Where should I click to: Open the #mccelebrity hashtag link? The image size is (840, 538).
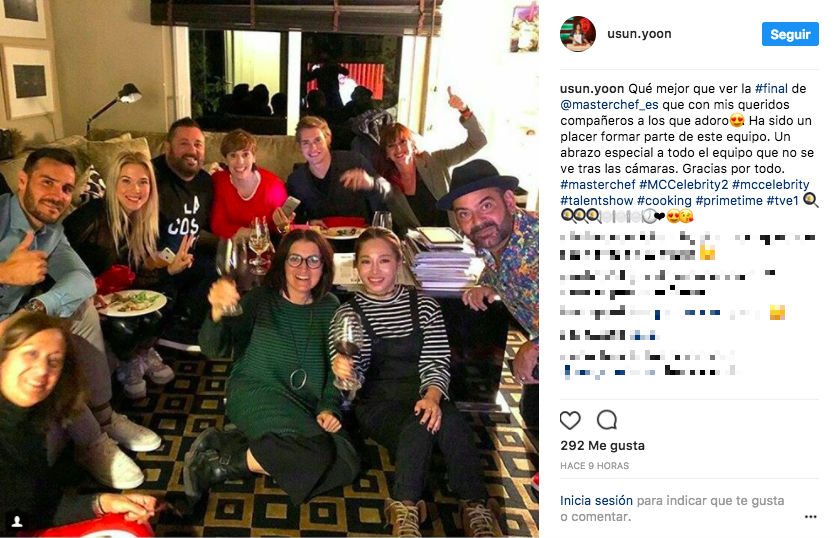point(770,185)
